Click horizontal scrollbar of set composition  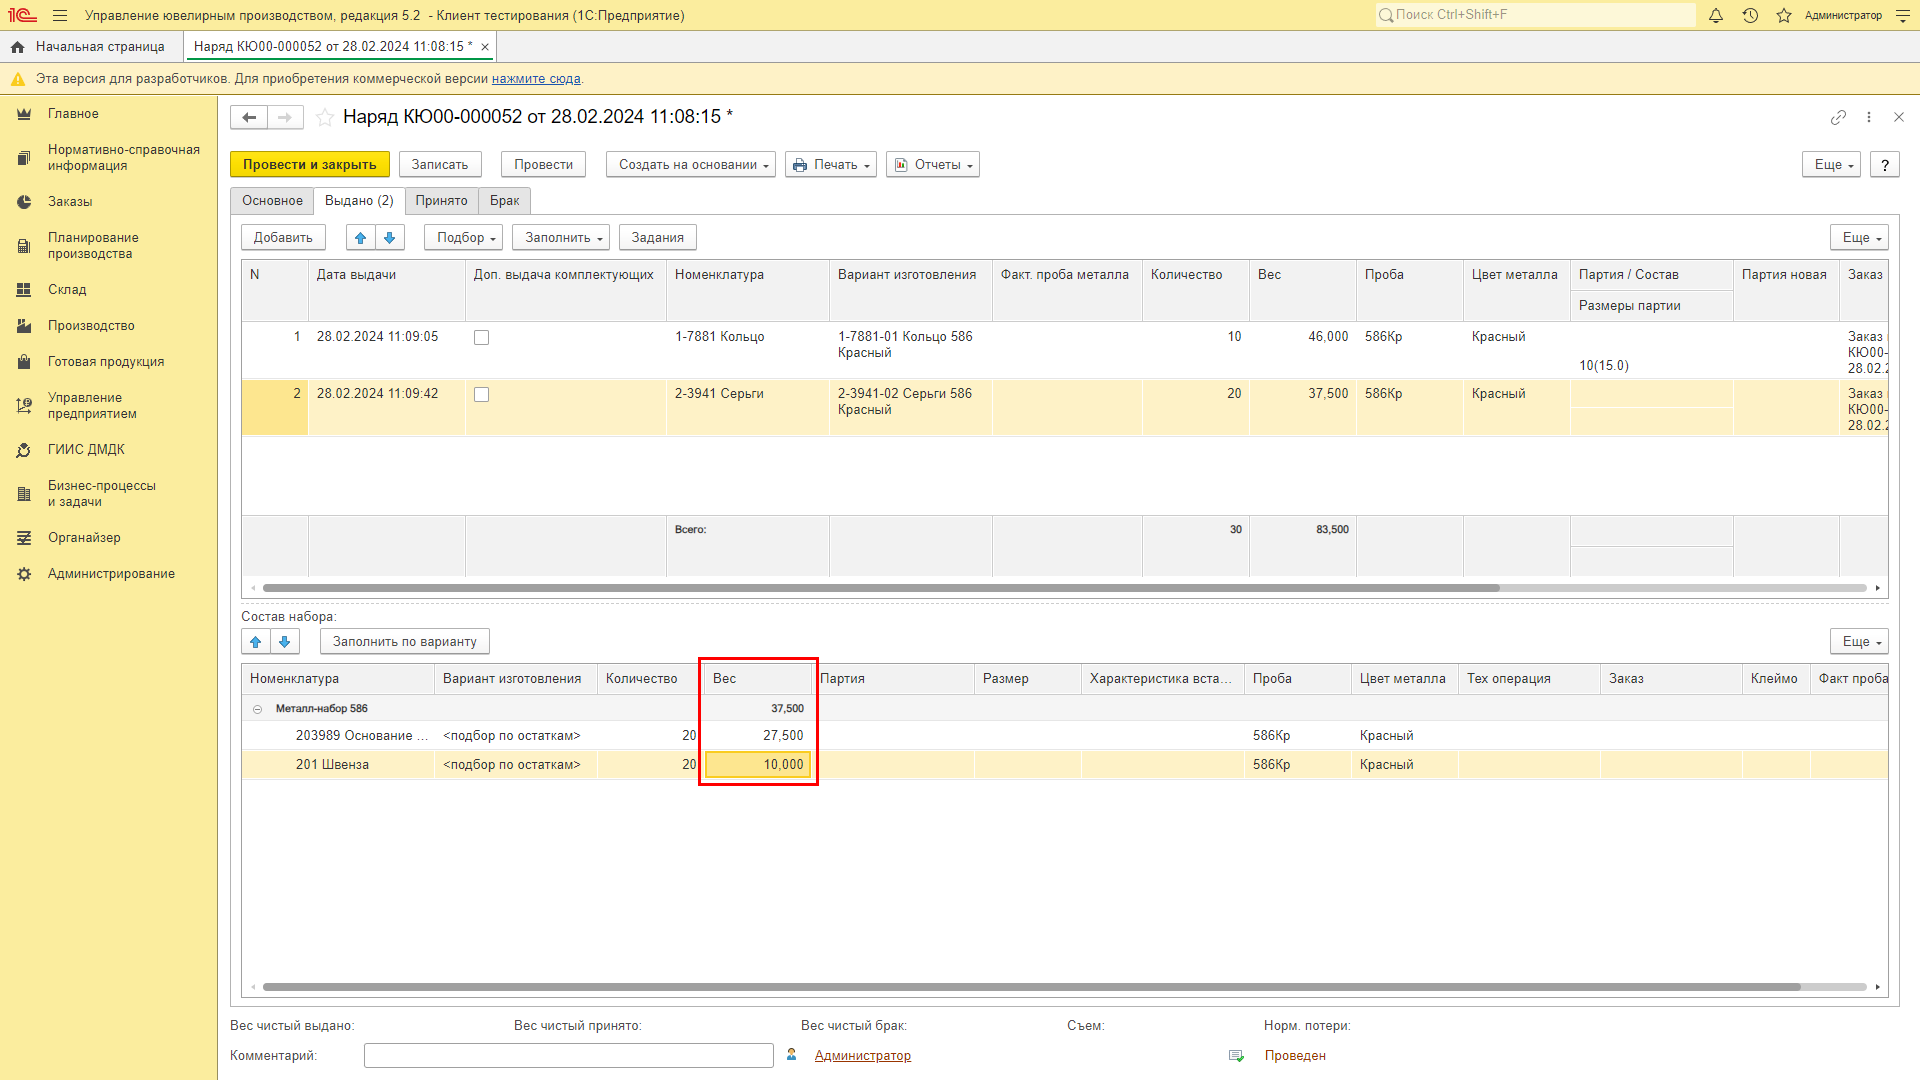point(1031,987)
